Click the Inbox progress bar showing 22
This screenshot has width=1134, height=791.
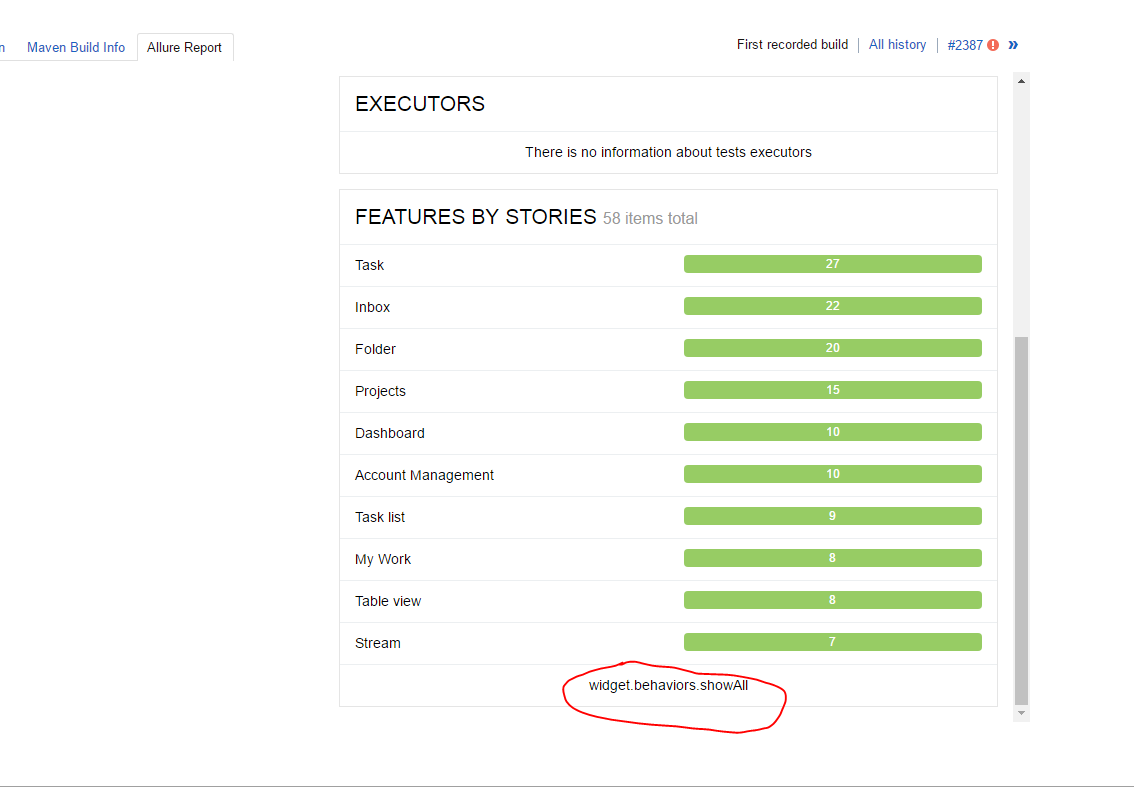click(x=832, y=305)
